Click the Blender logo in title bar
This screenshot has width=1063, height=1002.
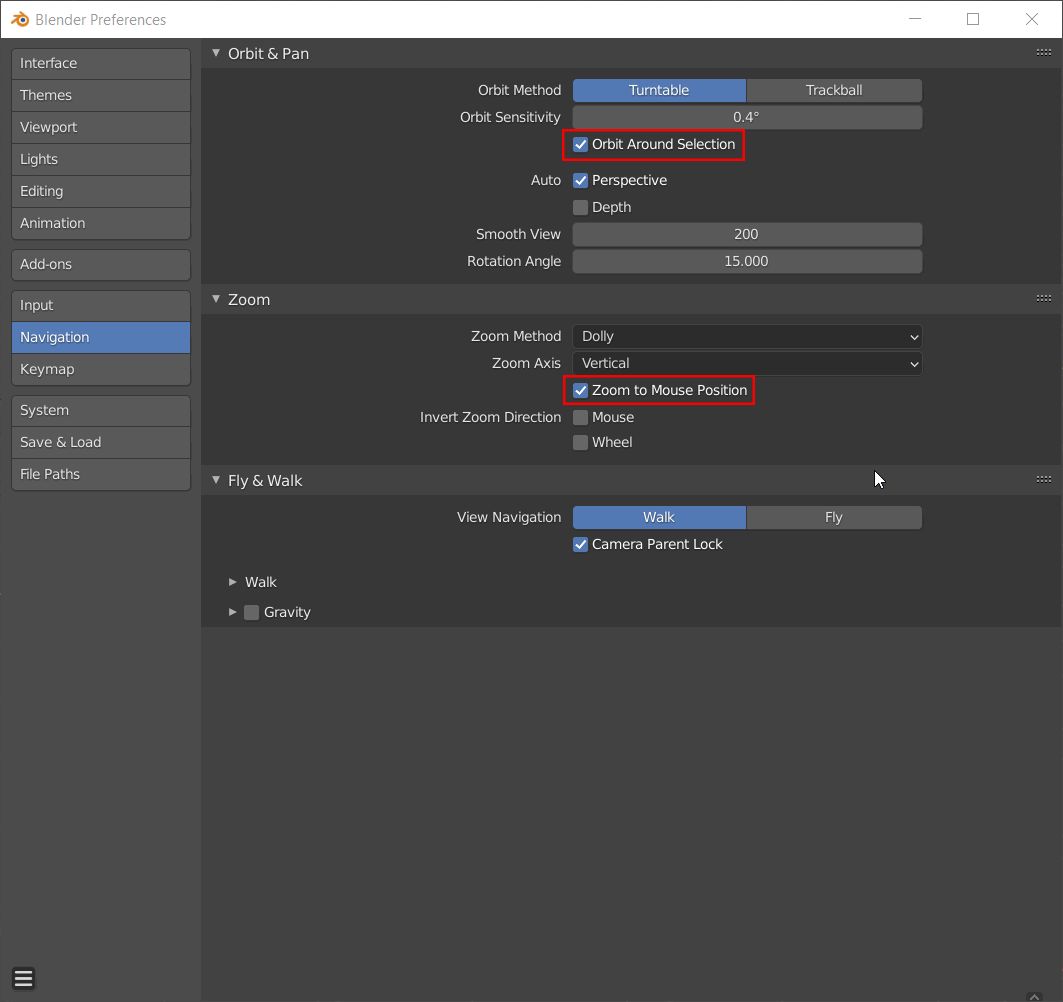pos(20,20)
